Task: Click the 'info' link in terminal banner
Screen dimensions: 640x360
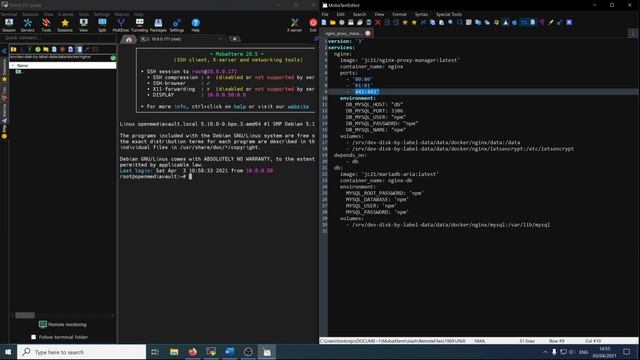Action: [180, 107]
